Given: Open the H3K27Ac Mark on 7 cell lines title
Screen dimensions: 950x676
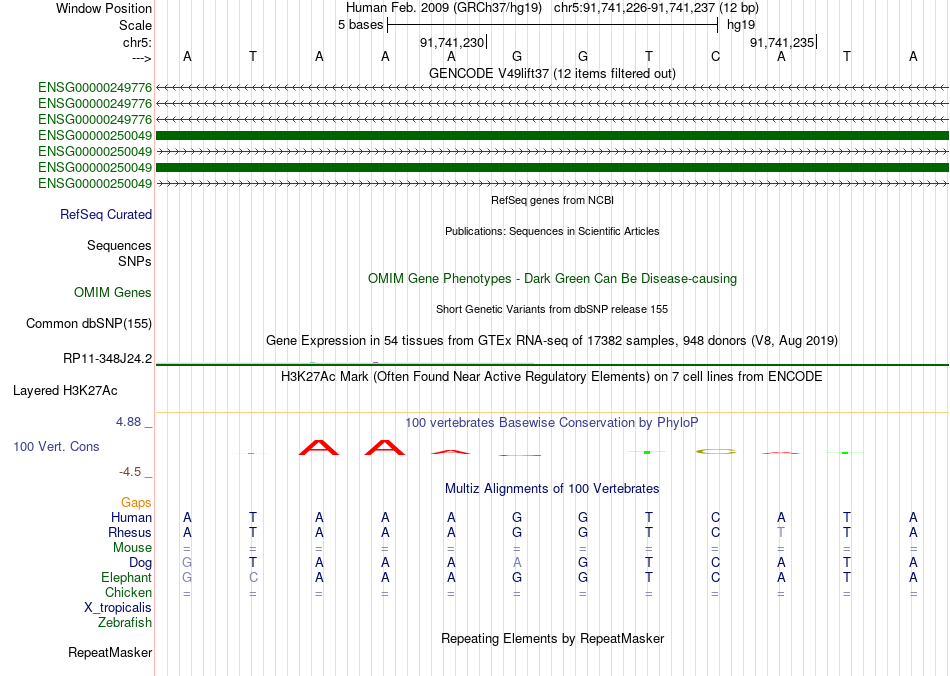Looking at the screenshot, I should pos(552,377).
